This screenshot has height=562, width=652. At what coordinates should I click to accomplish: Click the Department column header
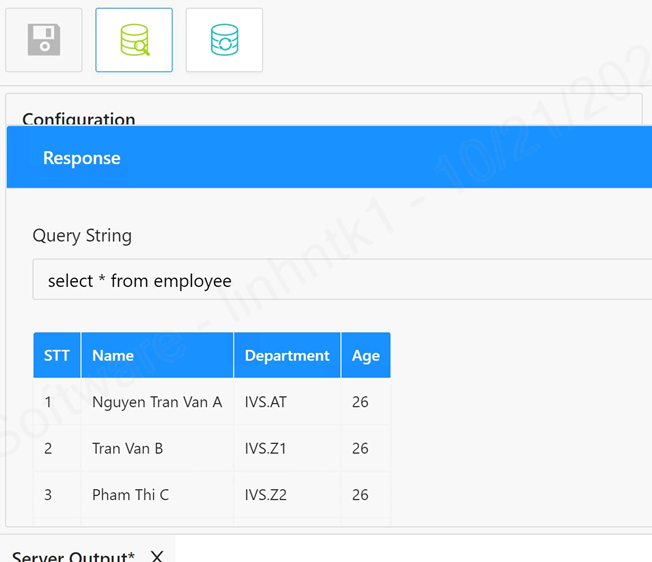(287, 355)
